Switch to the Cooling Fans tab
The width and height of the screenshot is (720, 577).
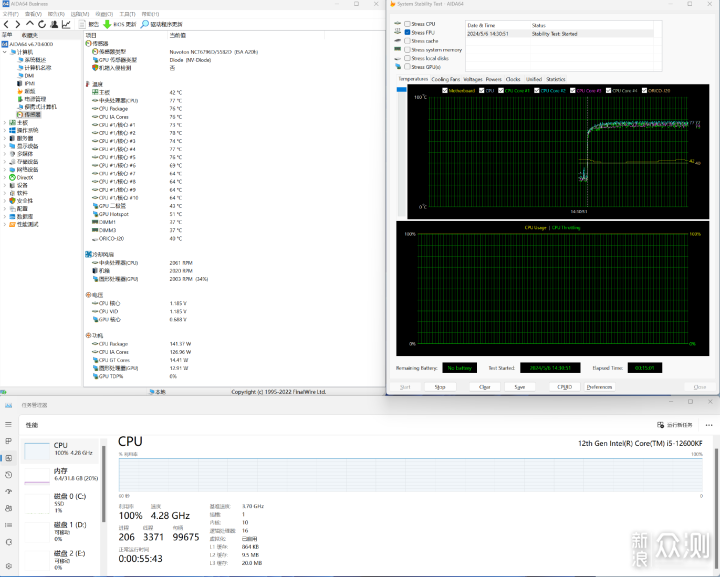(445, 79)
